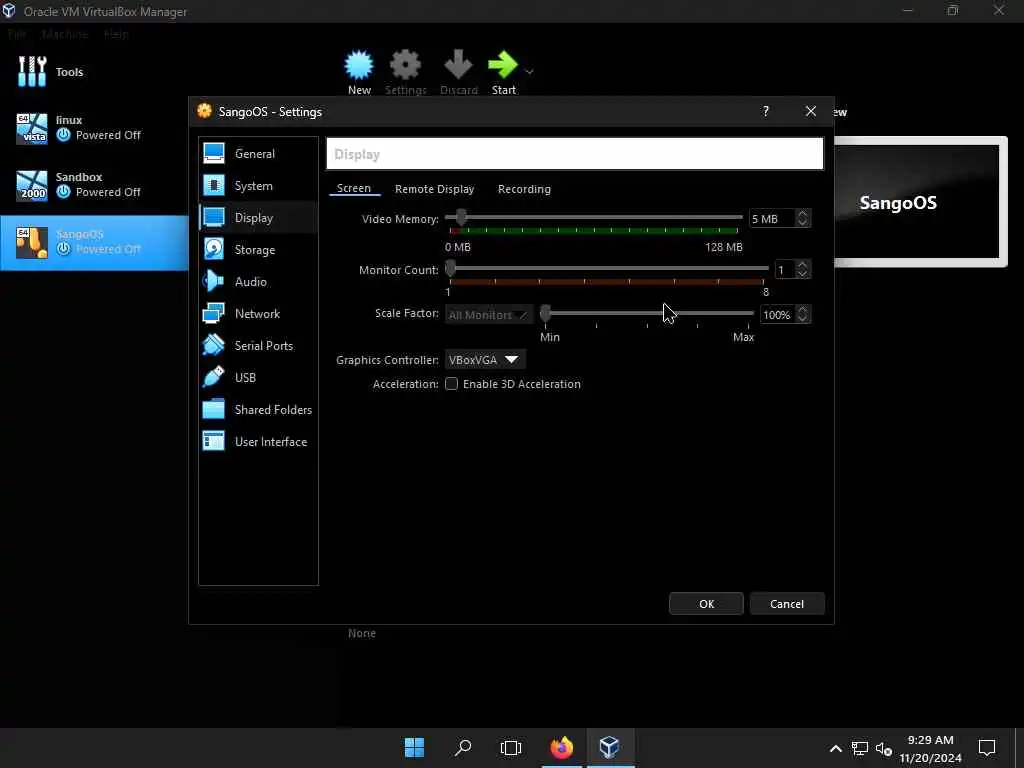
Task: Click the Scale Factor slider handle
Action: click(x=545, y=313)
